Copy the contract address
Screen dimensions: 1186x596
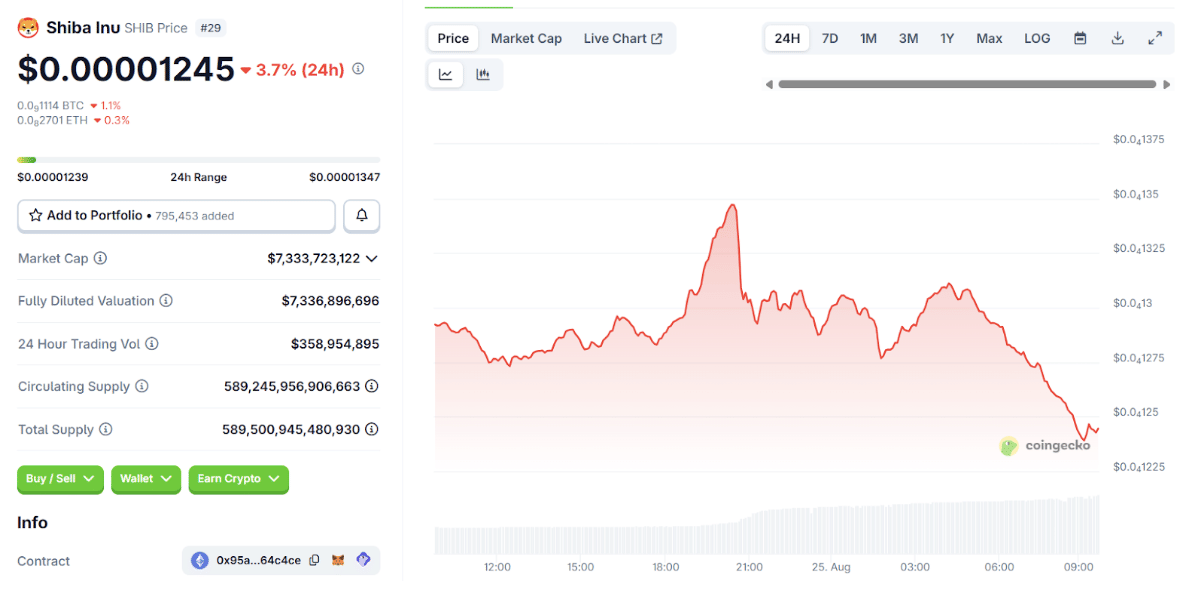315,561
